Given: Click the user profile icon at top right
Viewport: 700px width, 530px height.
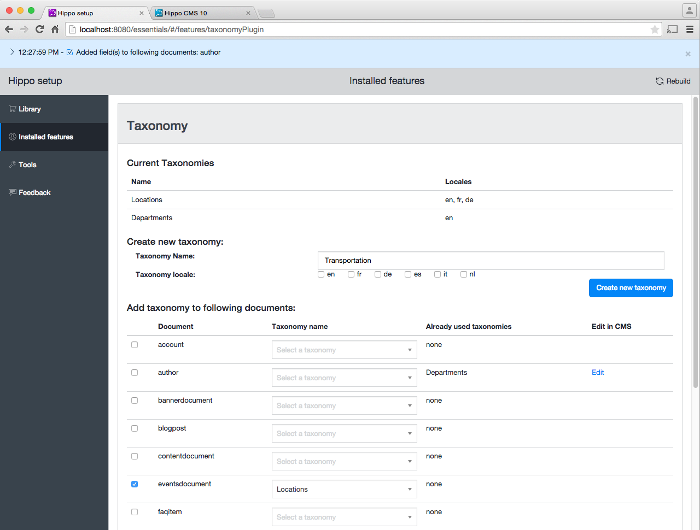Looking at the screenshot, I should pyautogui.click(x=688, y=10).
